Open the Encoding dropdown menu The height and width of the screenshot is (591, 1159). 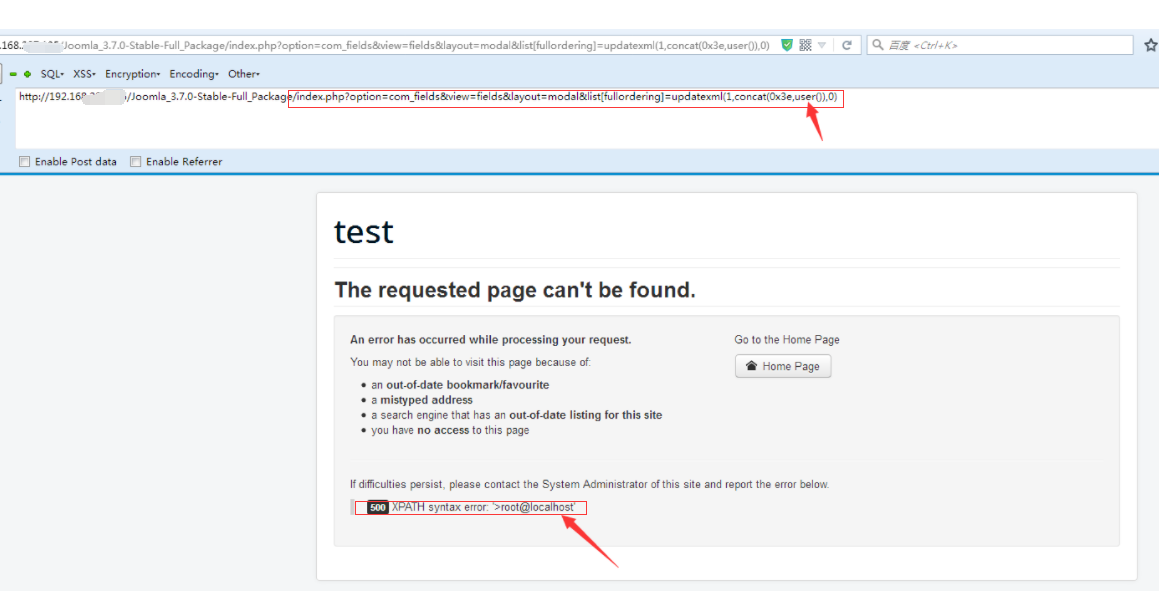pyautogui.click(x=194, y=74)
